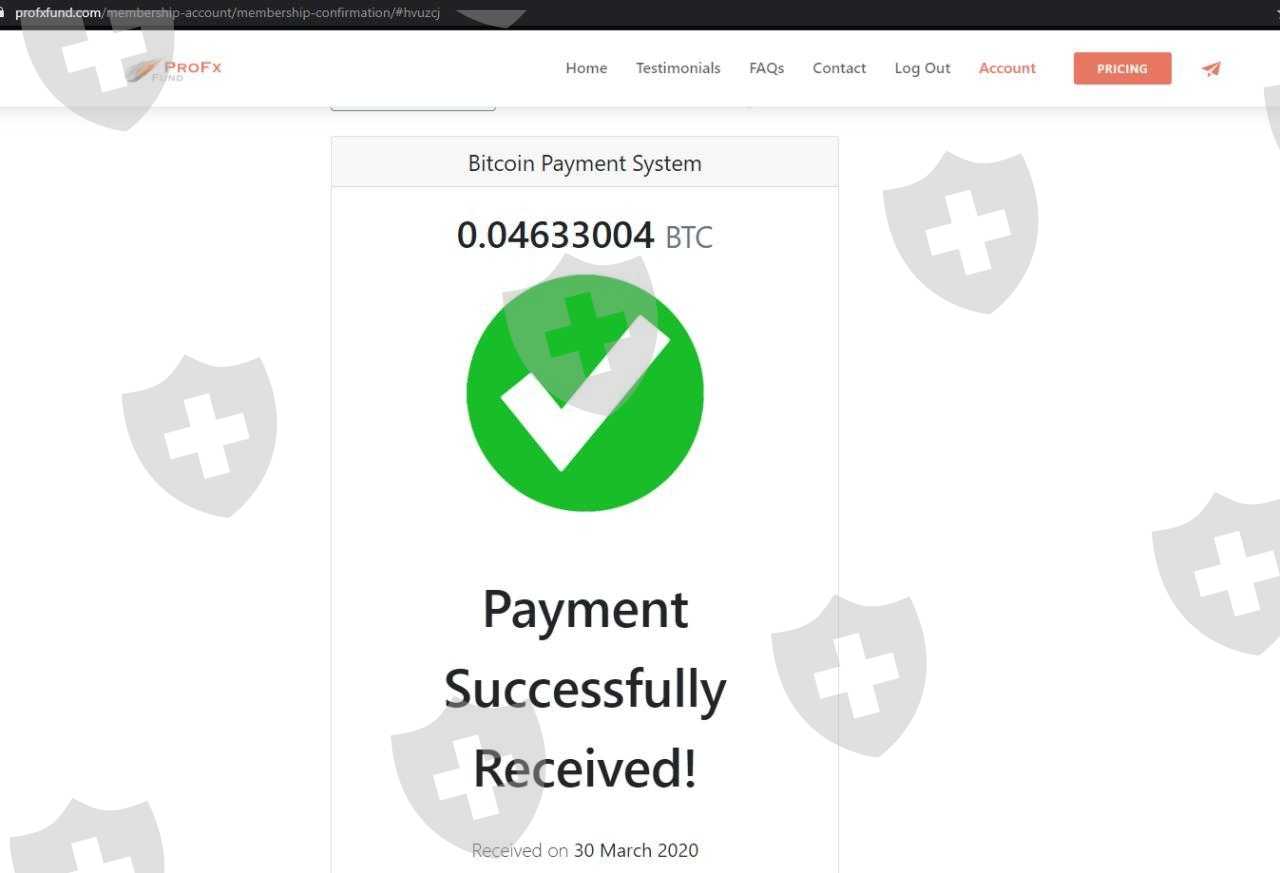The width and height of the screenshot is (1280, 873).
Task: Click the lock icon in address bar
Action: pos(3,13)
